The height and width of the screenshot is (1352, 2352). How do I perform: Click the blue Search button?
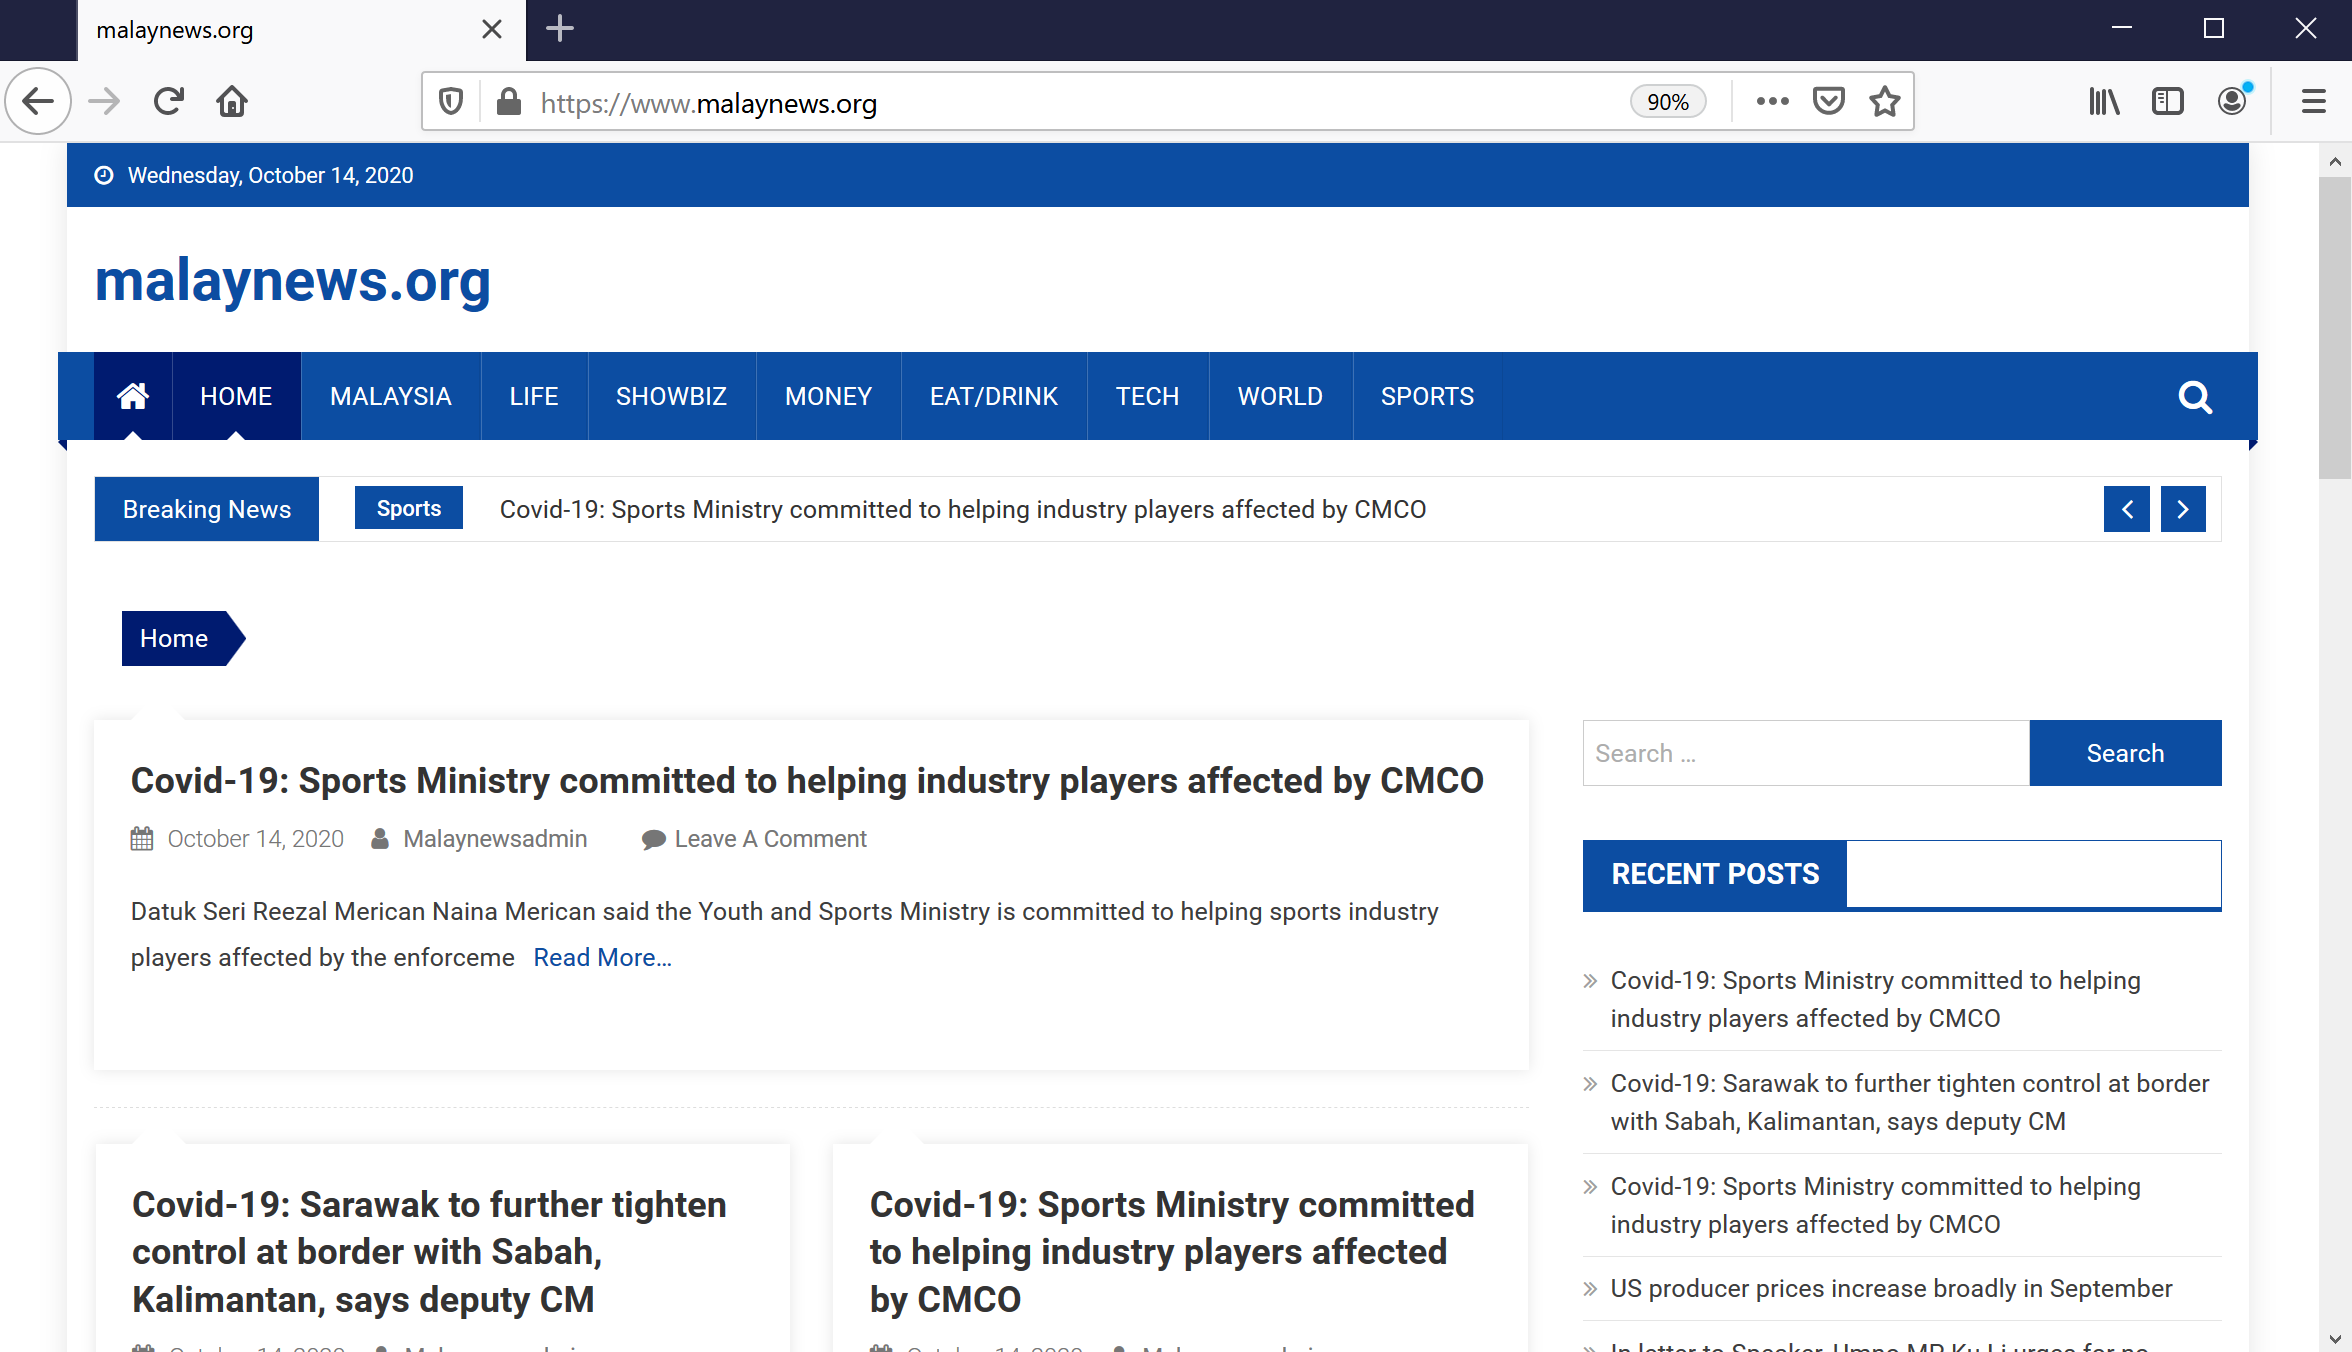pyautogui.click(x=2126, y=753)
